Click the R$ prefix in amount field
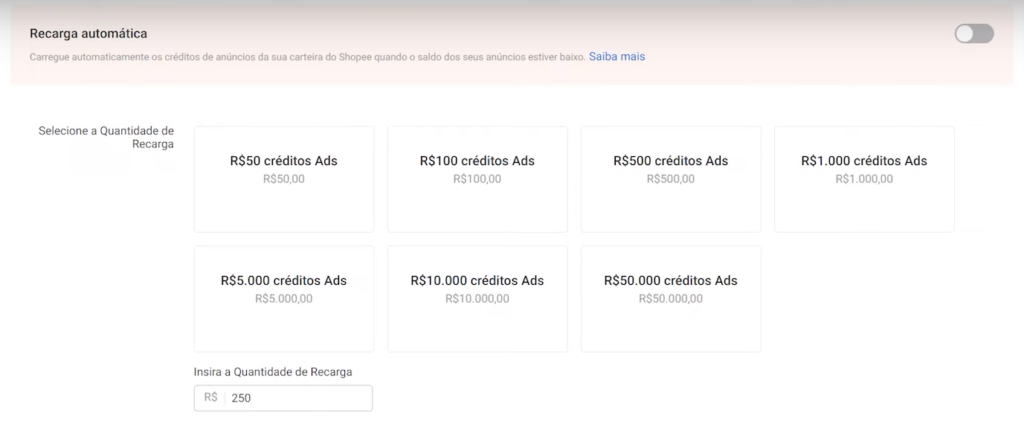 pos(210,398)
